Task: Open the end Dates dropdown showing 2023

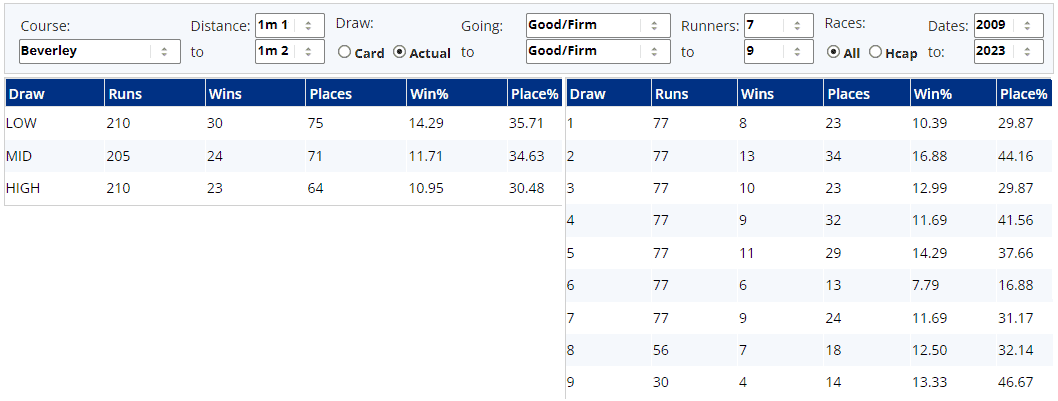Action: [x=1008, y=51]
